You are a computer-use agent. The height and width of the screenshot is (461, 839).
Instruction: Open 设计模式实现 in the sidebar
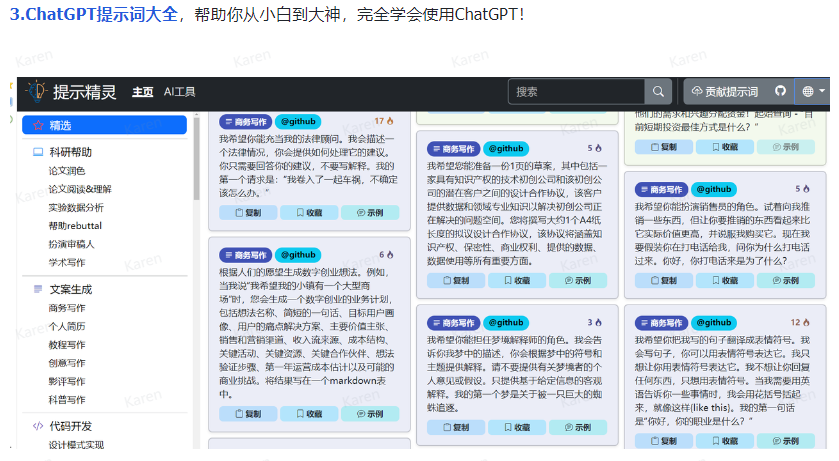click(76, 445)
